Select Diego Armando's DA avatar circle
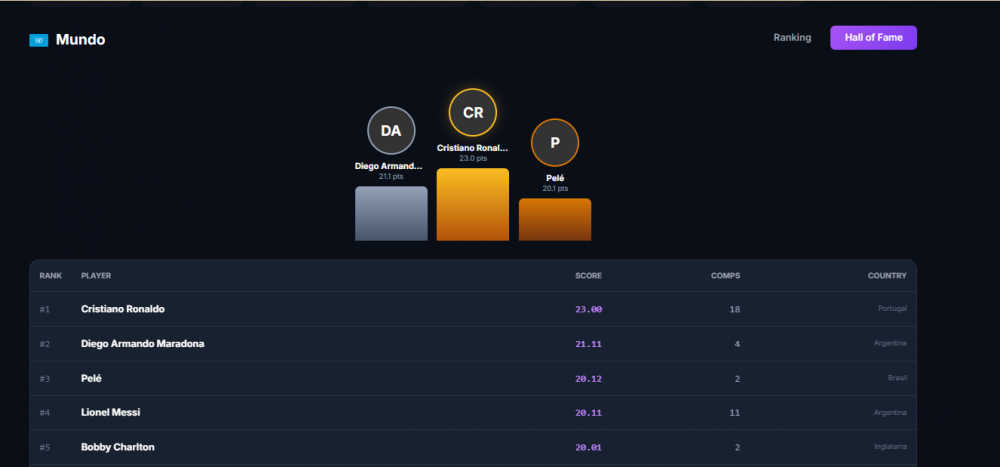This screenshot has height=467, width=1000. click(x=391, y=131)
